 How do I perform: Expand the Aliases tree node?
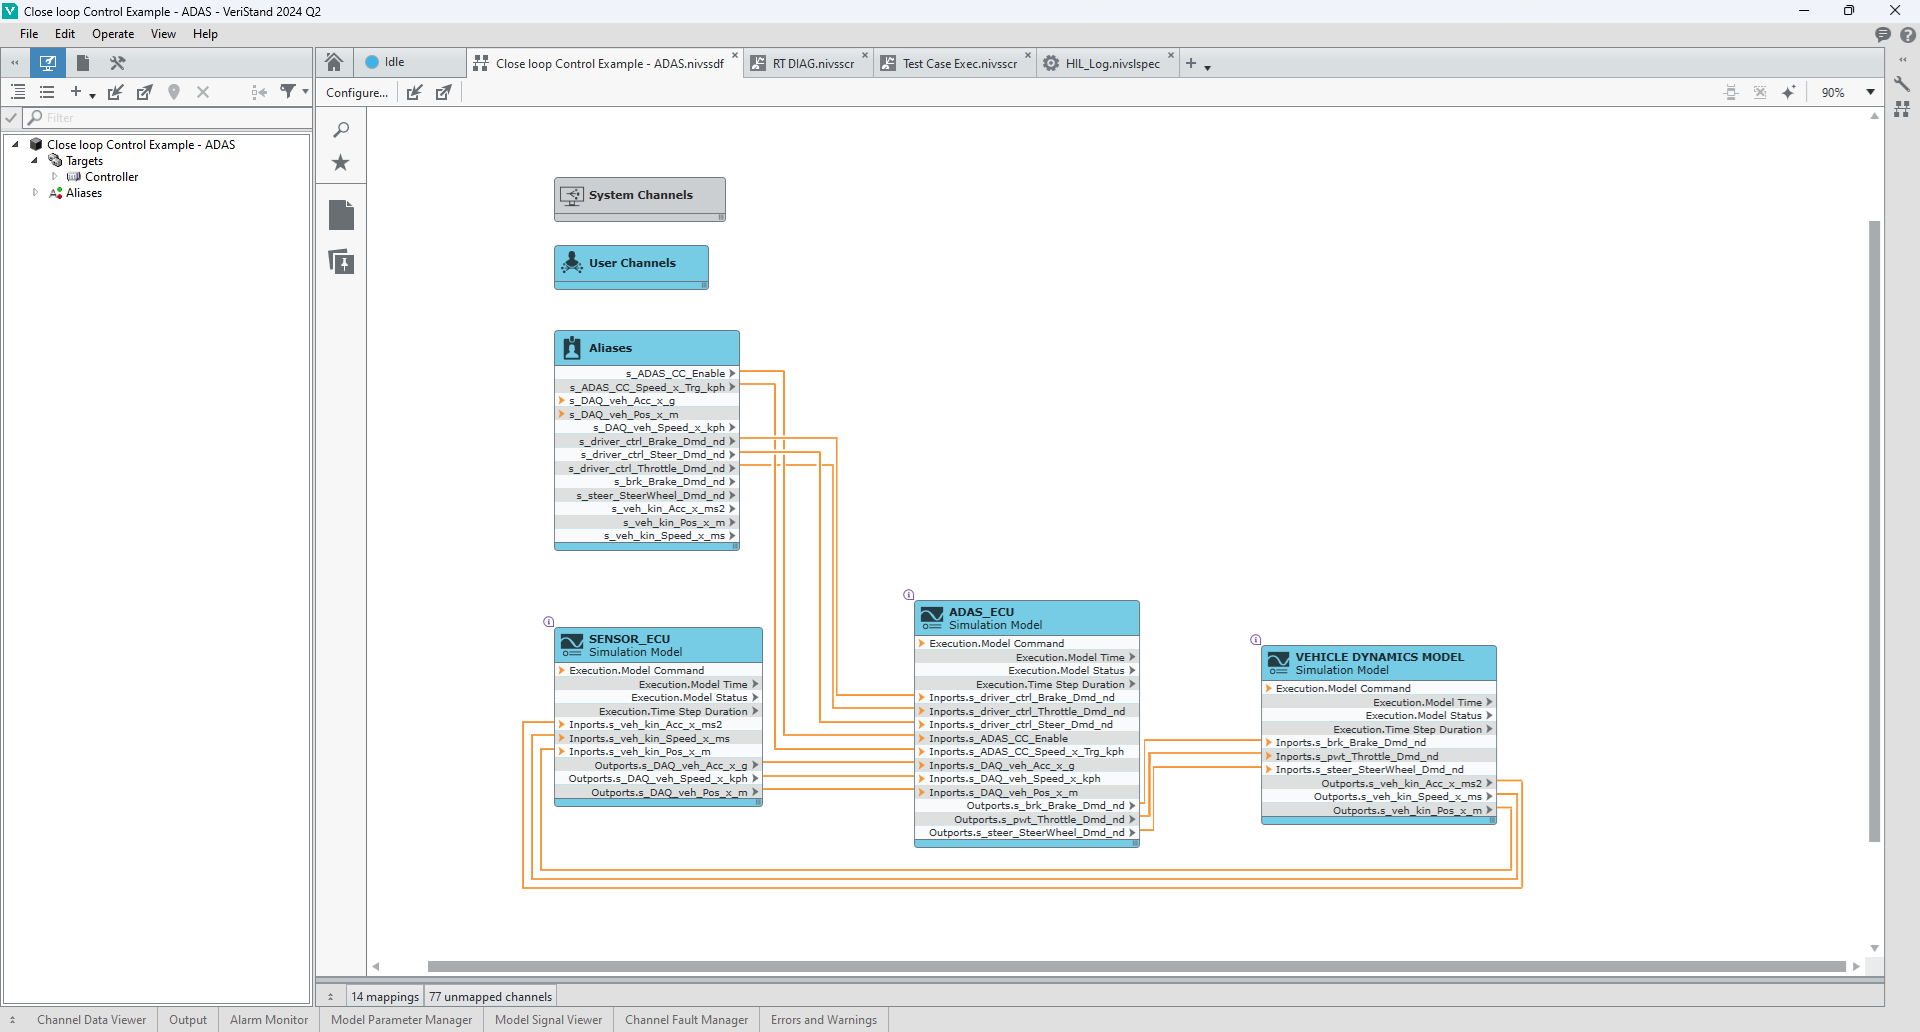pos(35,193)
